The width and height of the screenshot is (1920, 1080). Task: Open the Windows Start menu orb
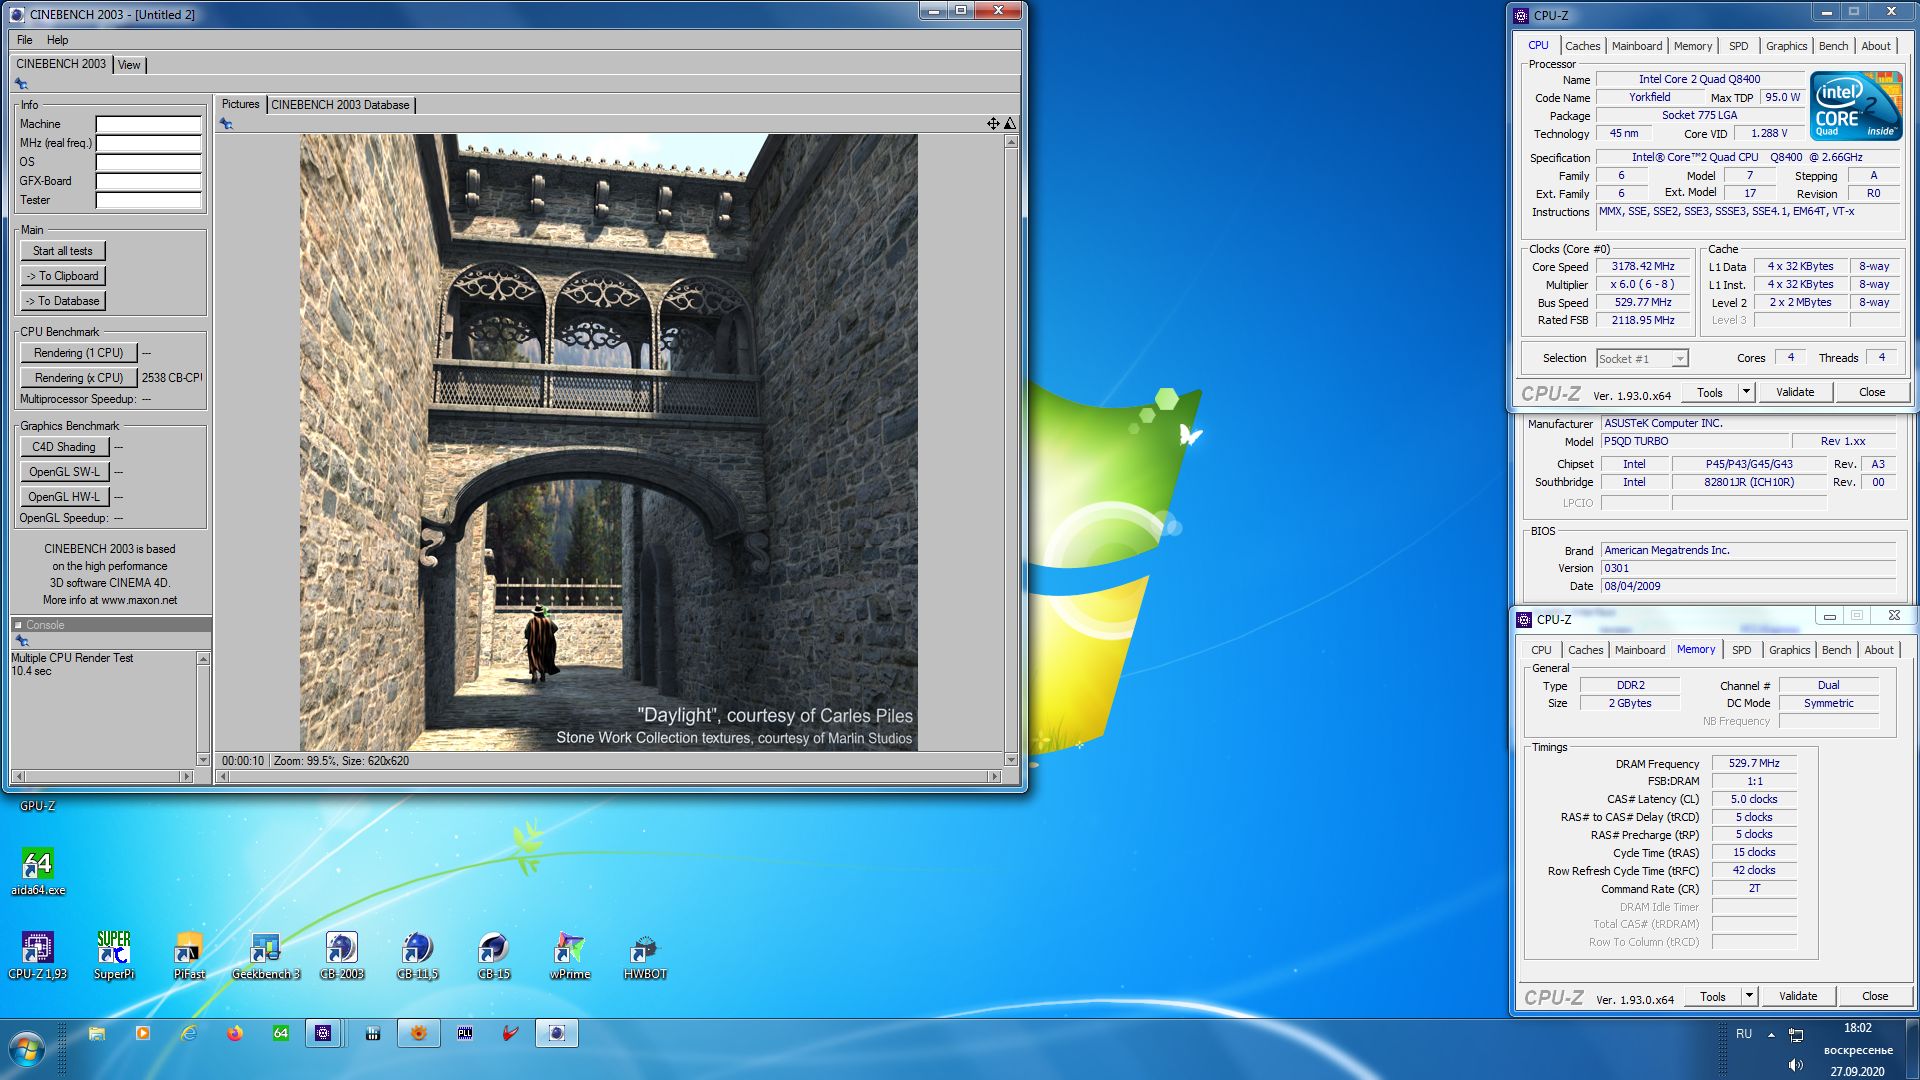coord(27,1050)
